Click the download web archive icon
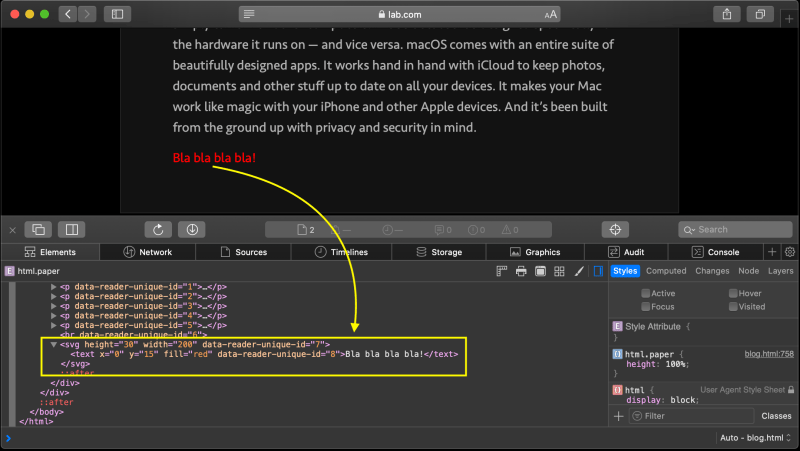800x451 pixels. pos(192,230)
